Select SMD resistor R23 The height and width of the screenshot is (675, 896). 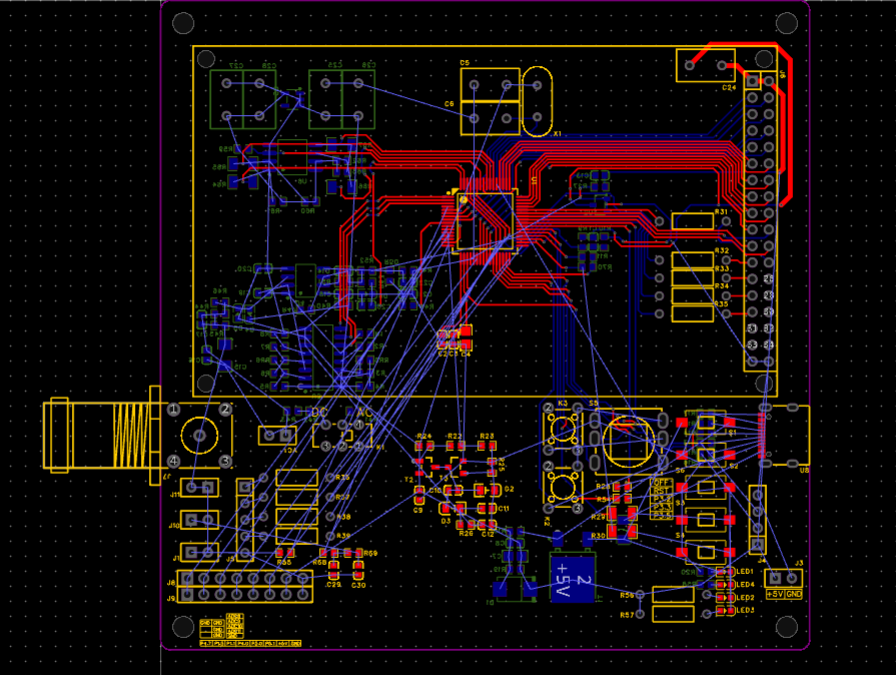pos(487,446)
